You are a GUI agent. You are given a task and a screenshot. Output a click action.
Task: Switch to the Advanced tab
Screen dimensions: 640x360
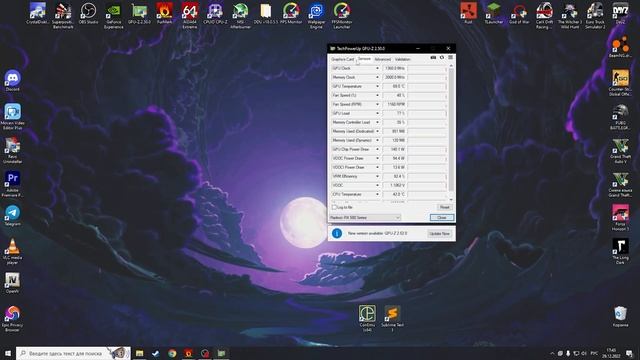pyautogui.click(x=382, y=60)
